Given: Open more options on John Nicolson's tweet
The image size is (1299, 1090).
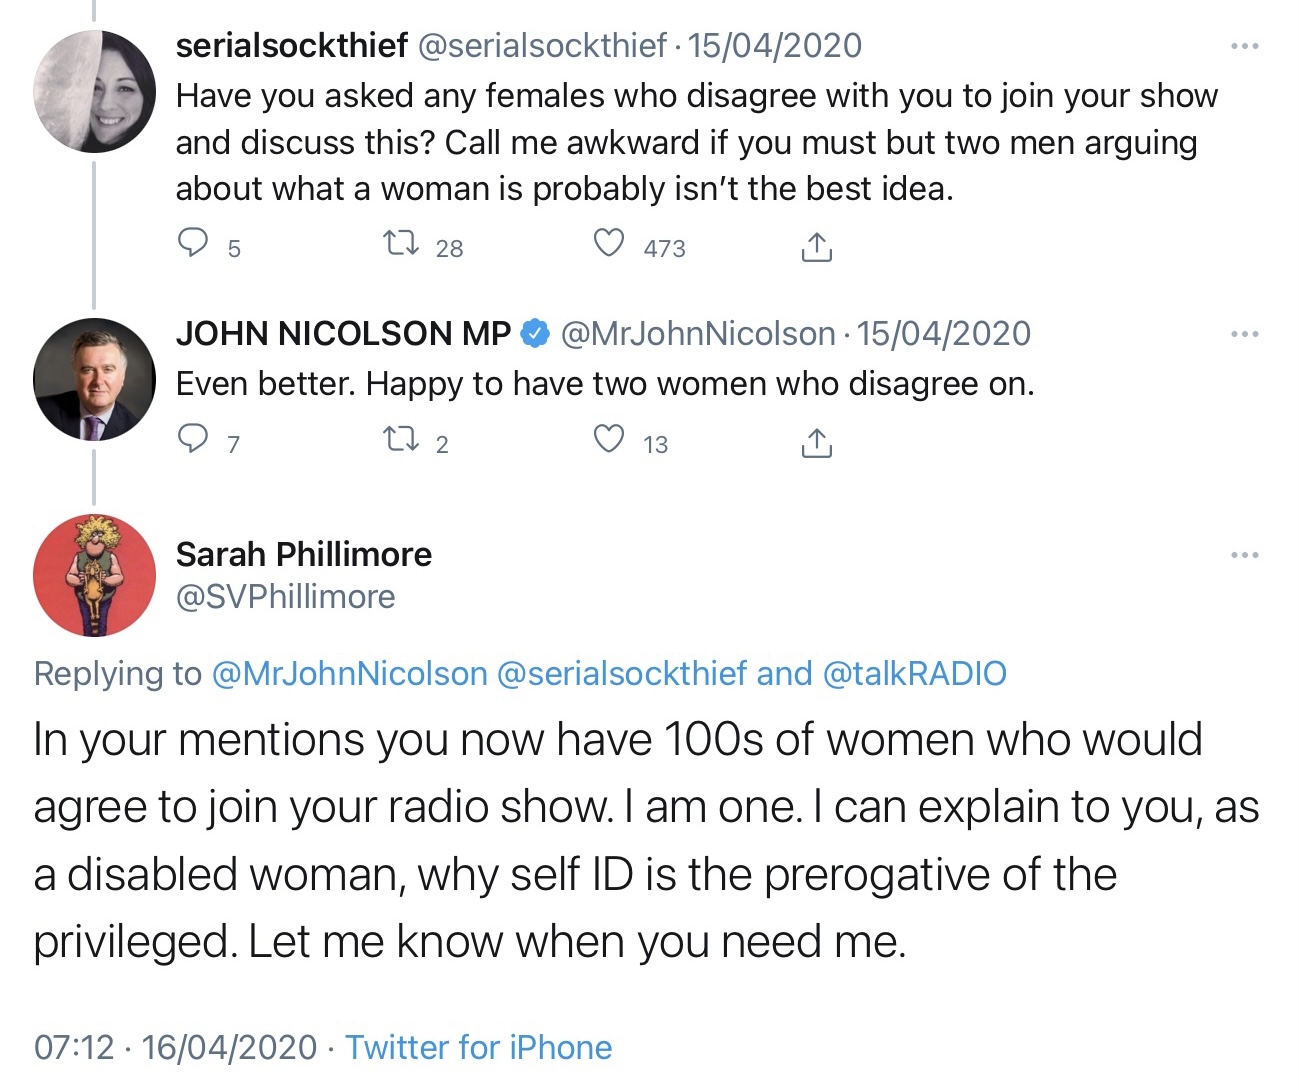Looking at the screenshot, I should (x=1244, y=334).
